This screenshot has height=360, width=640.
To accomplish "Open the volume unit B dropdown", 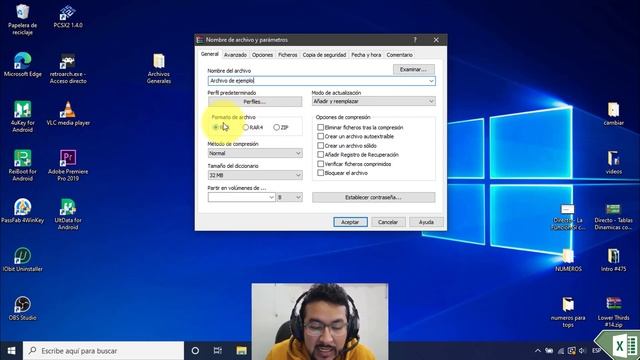I will pos(289,197).
